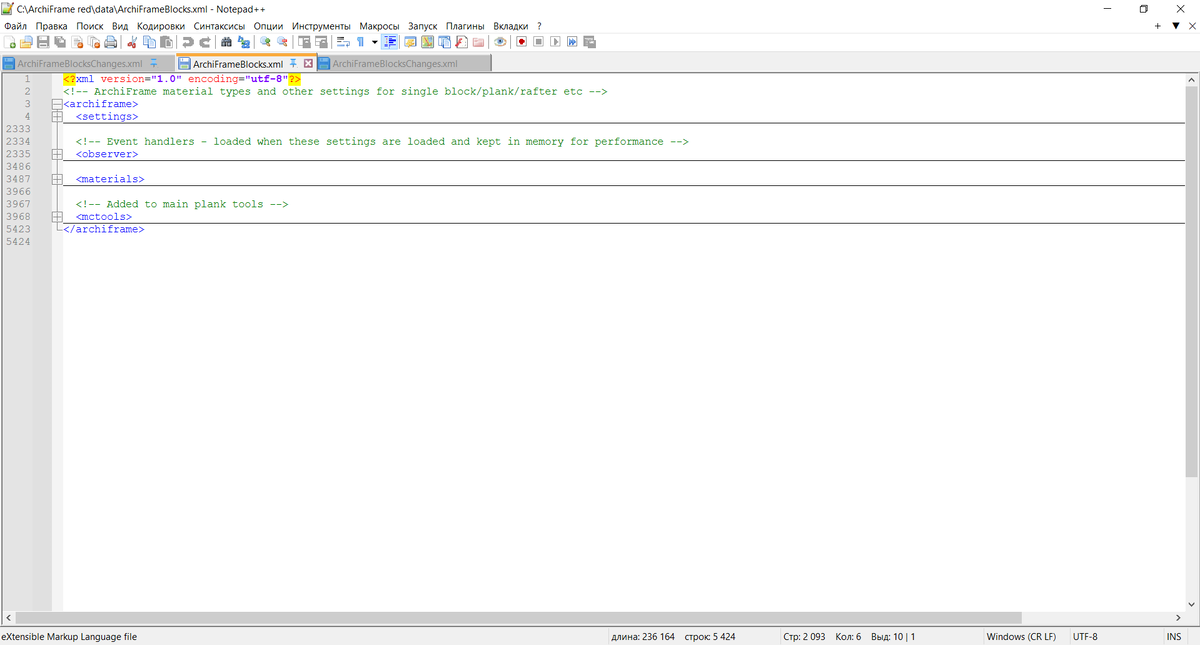Open the Плагины menu
1200x645 pixels.
point(465,26)
